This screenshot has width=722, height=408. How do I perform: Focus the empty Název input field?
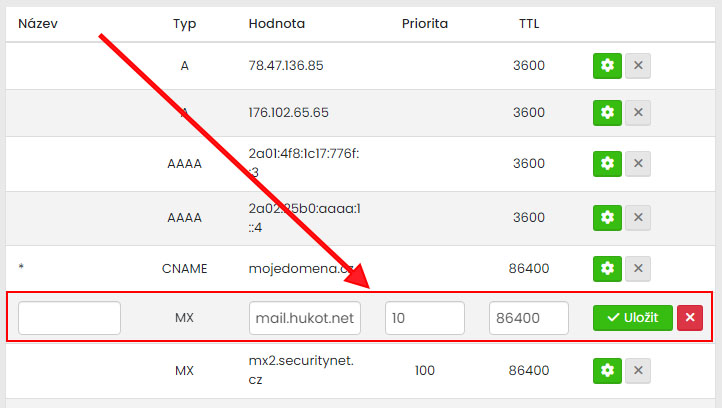tap(69, 318)
